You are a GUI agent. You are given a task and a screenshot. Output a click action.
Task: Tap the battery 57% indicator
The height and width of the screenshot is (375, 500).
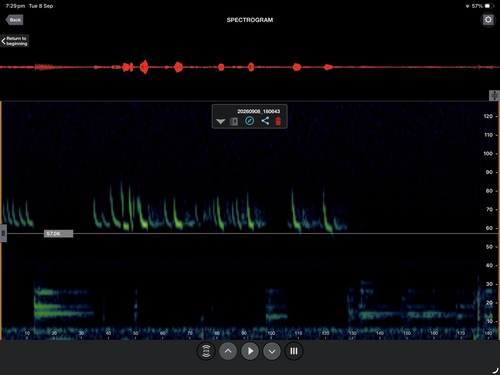[x=483, y=6]
